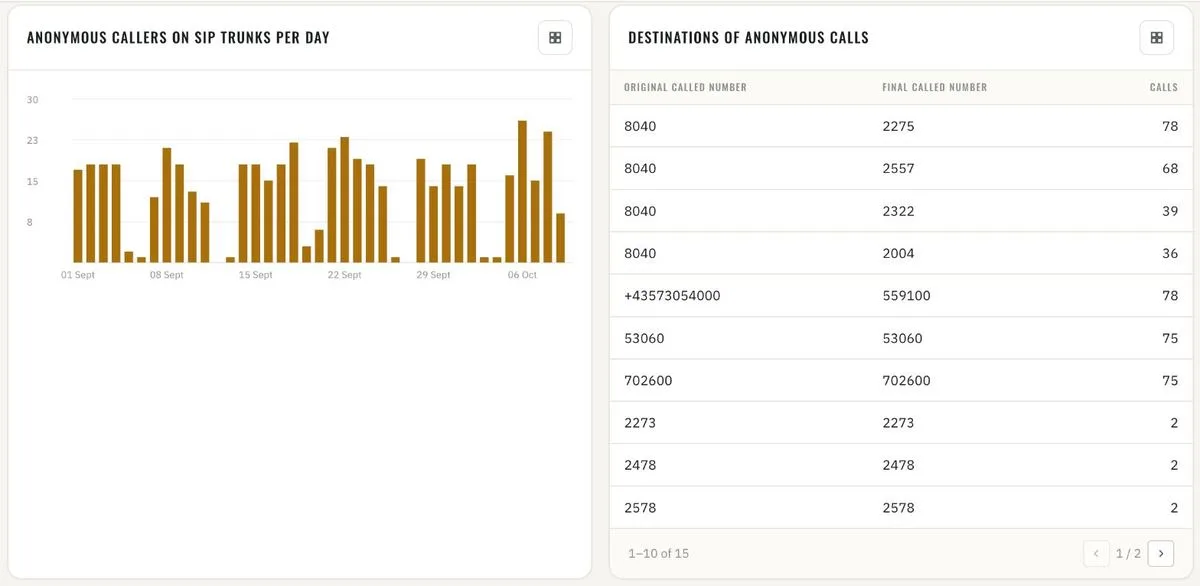1200x586 pixels.
Task: Click the 22 Sept axis label
Action: (344, 275)
